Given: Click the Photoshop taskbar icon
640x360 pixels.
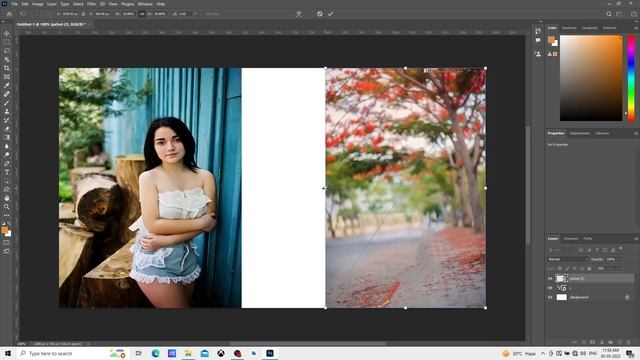Looking at the screenshot, I should tap(270, 353).
